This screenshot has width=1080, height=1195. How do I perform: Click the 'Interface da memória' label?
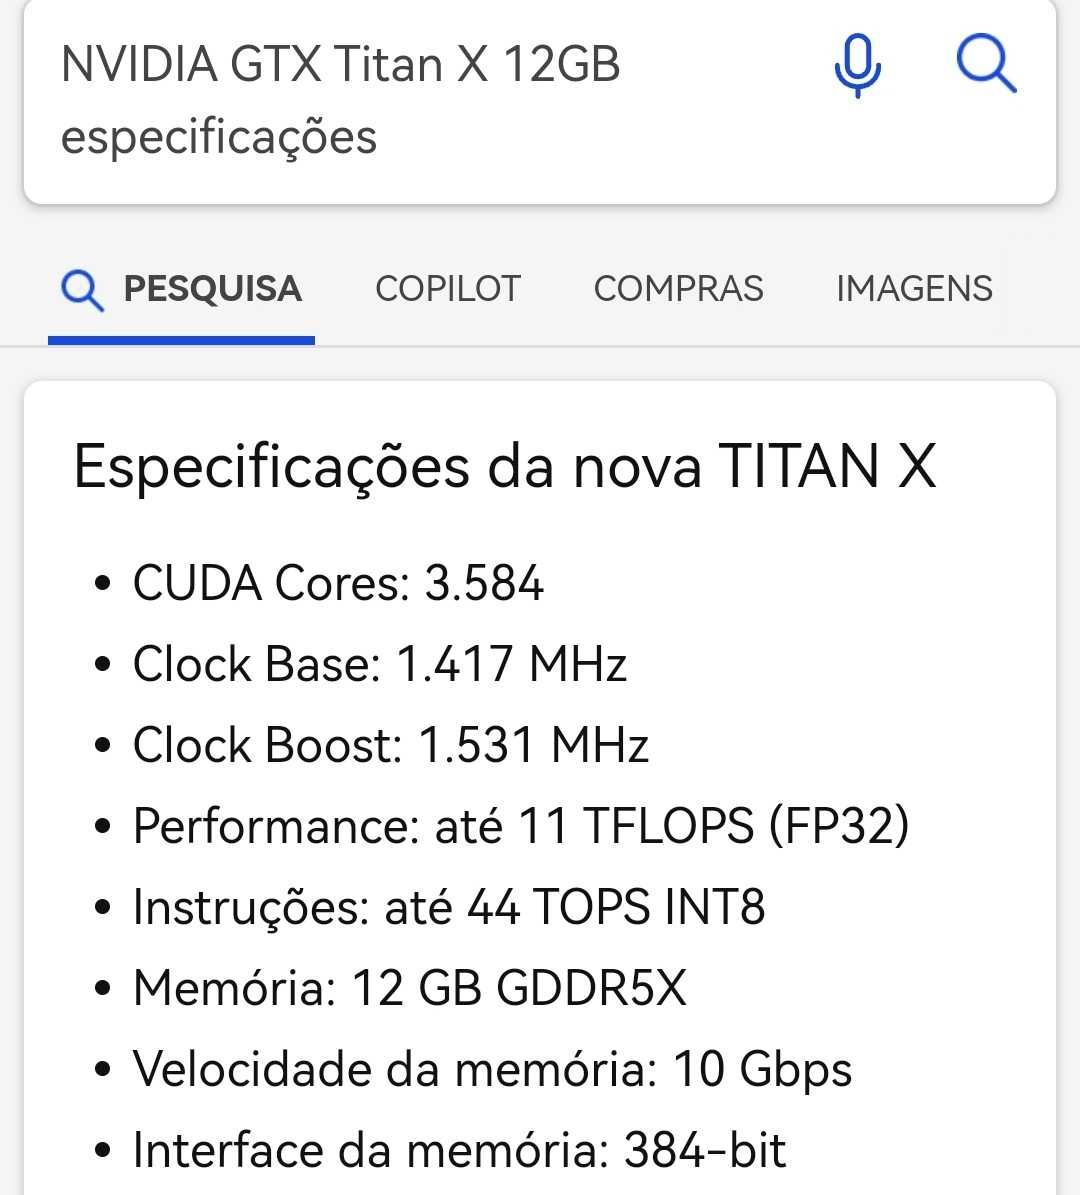[x=371, y=1151]
